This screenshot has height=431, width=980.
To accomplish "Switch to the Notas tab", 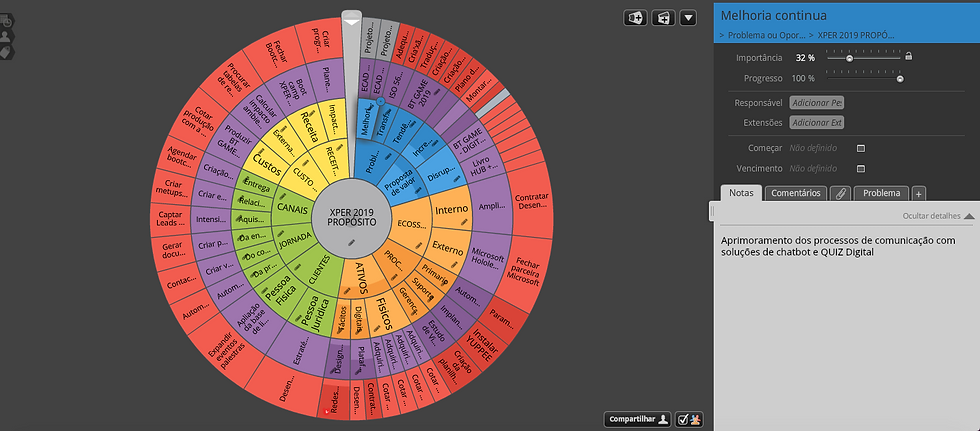I will click(741, 193).
